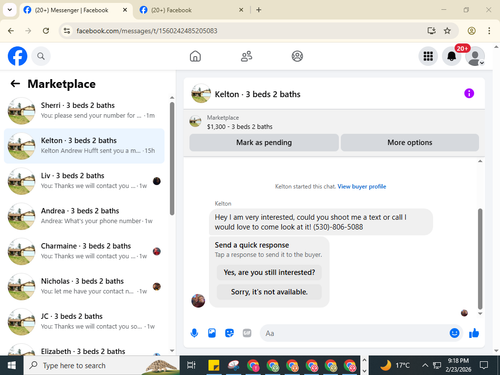This screenshot has width=500, height=375.
Task: Click Kelton's listing thumbnail in chat header
Action: tap(201, 94)
